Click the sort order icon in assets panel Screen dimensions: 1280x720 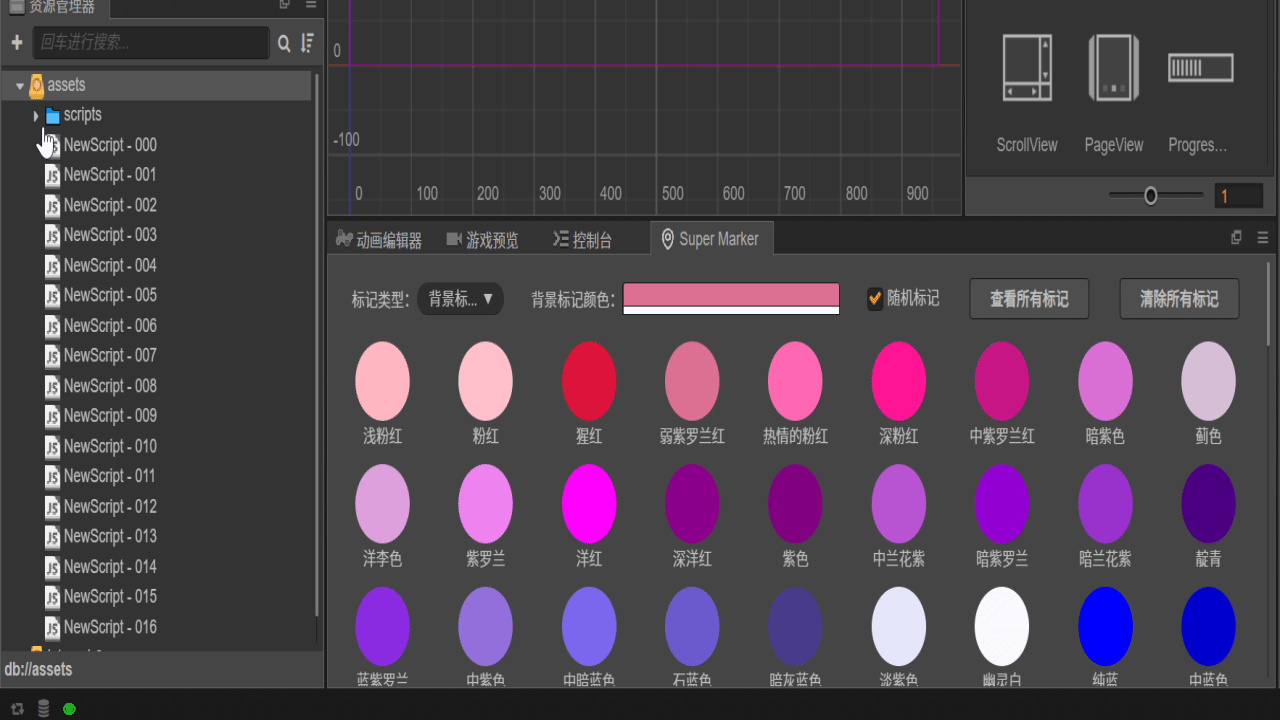click(x=307, y=43)
